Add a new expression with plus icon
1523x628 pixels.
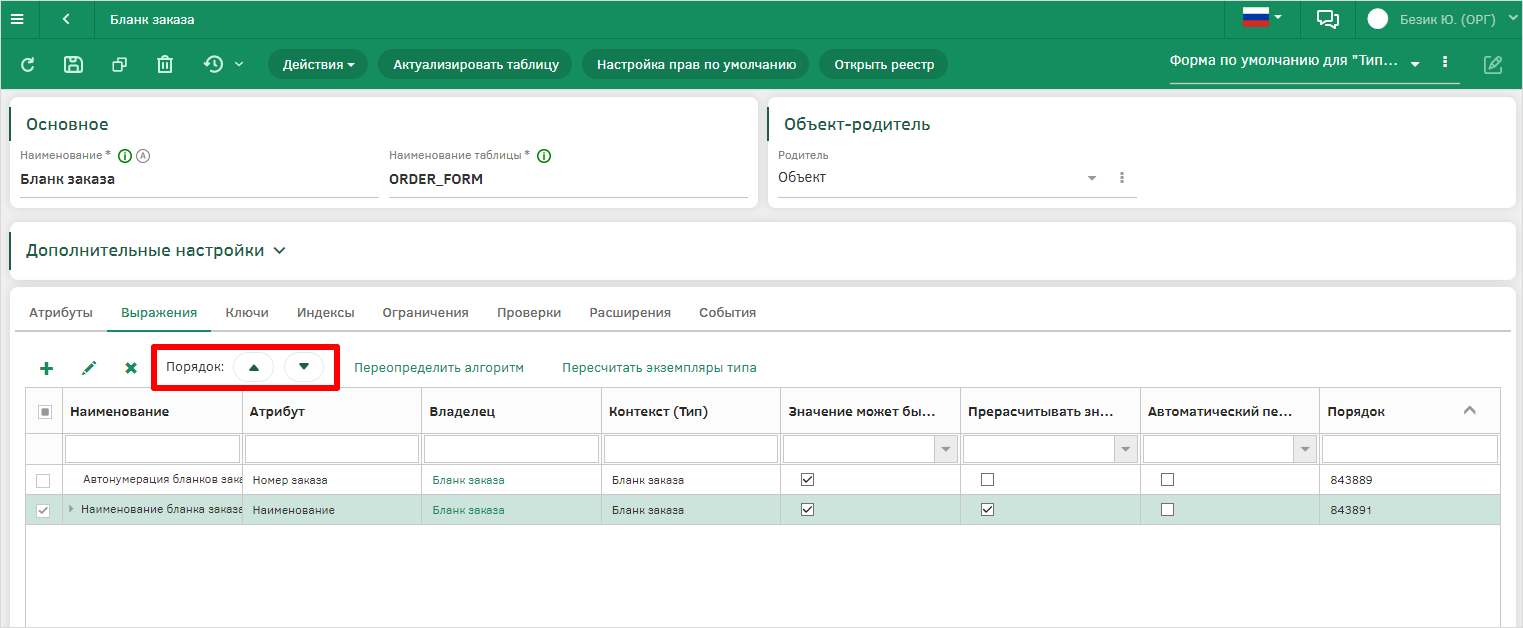click(x=46, y=368)
